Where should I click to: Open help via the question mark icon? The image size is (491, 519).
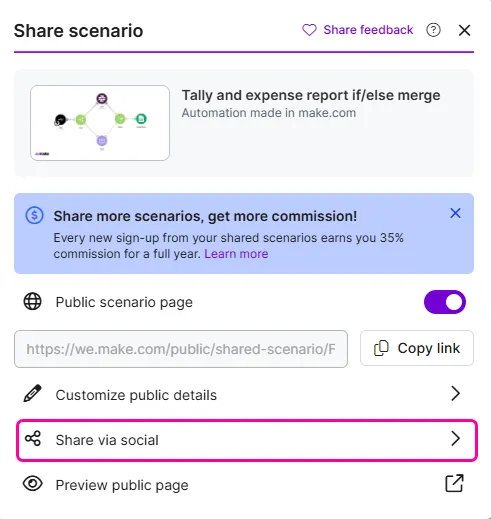point(433,30)
